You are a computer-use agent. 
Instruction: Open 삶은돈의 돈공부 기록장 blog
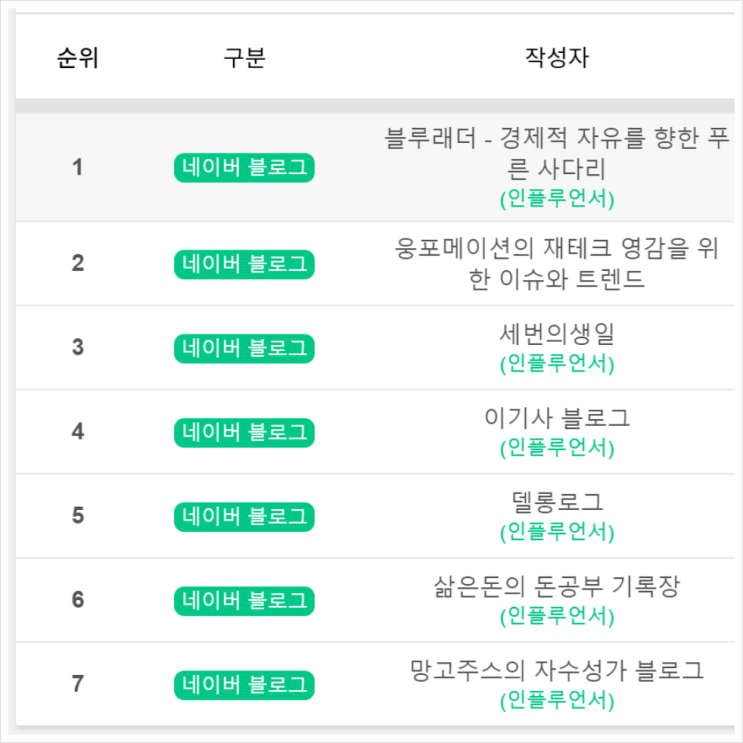coord(556,585)
